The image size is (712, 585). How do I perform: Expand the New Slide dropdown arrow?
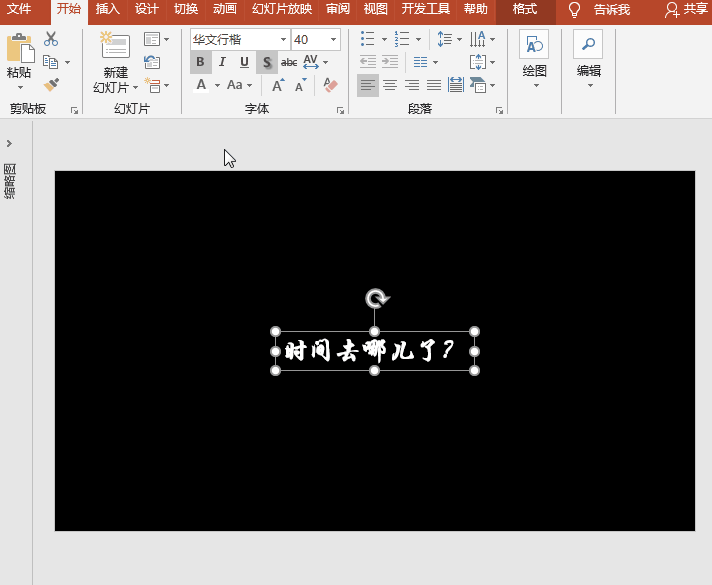click(135, 87)
